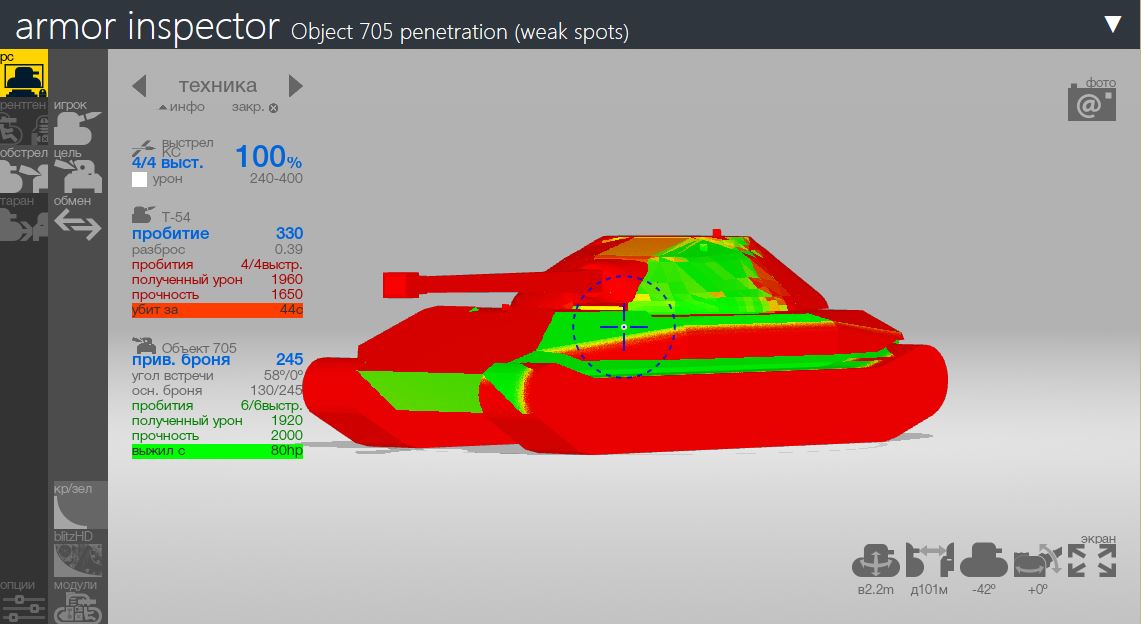This screenshot has height=624, width=1141.
Task: Click the пробития 6/6выстр. row
Action: point(217,406)
